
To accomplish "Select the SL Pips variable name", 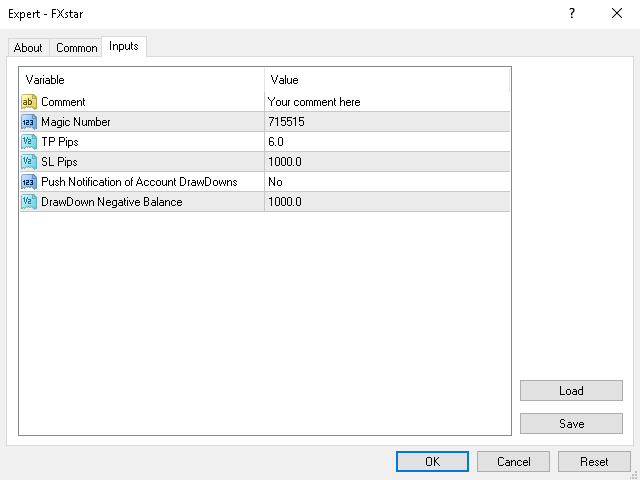I will coord(59,162).
